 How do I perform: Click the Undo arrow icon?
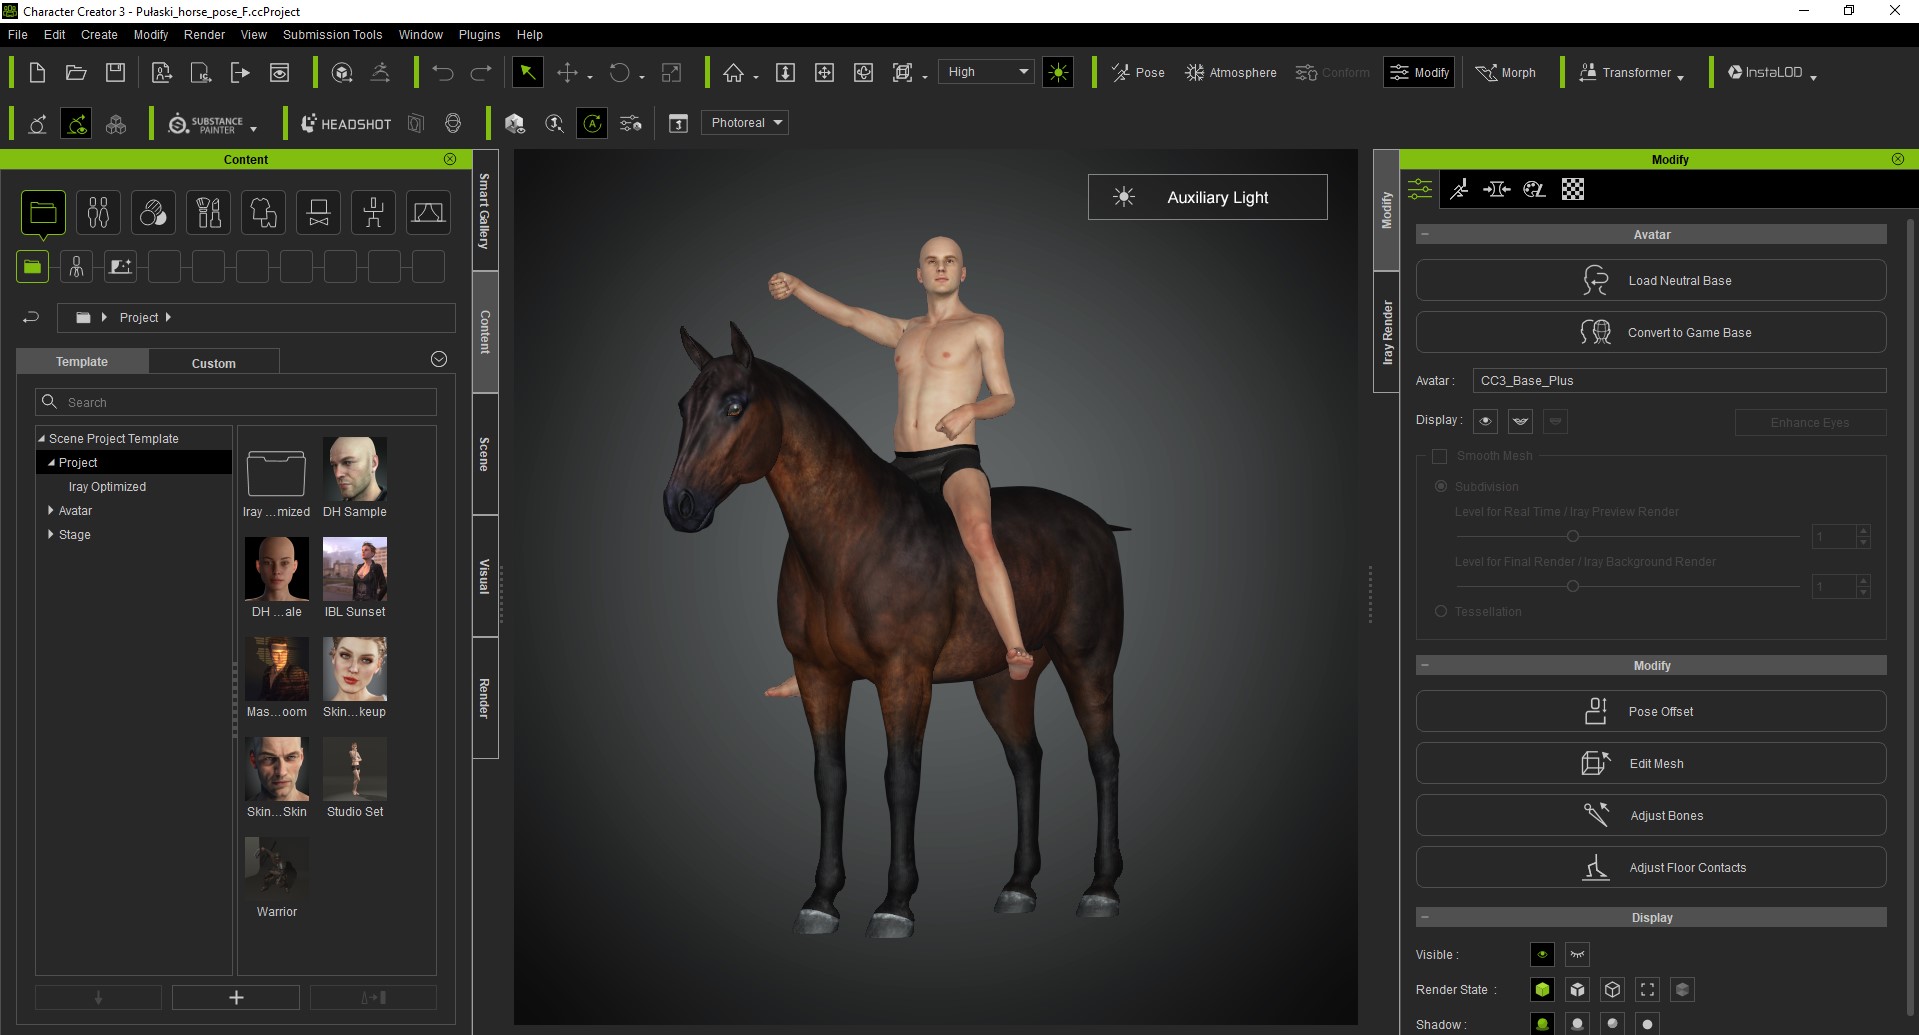click(443, 72)
